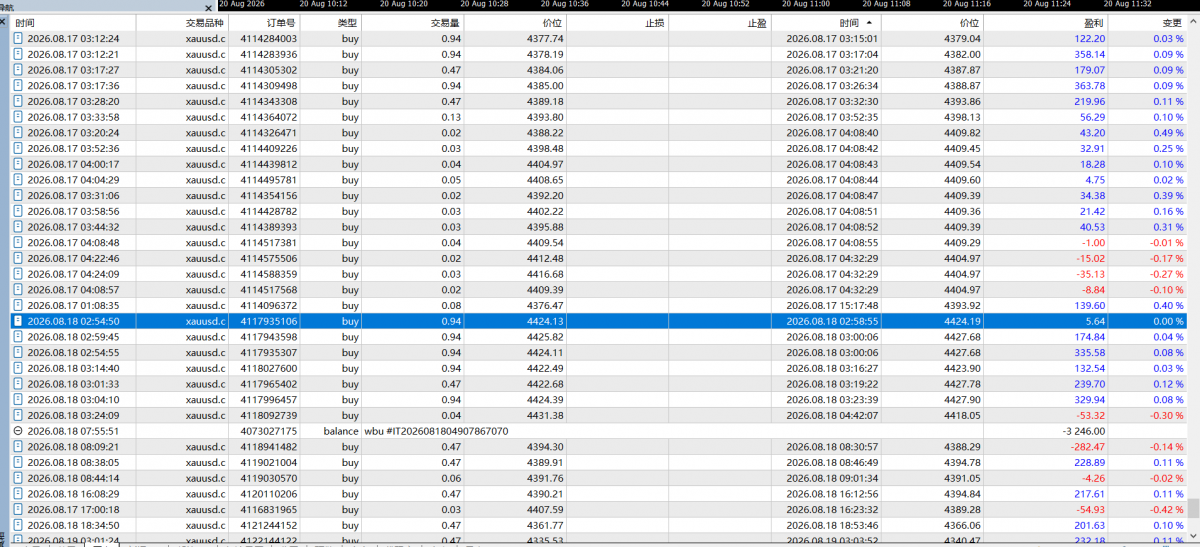Close the navigator panel with the X button
Viewport: 1200px width, 547px height.
tap(208, 7)
